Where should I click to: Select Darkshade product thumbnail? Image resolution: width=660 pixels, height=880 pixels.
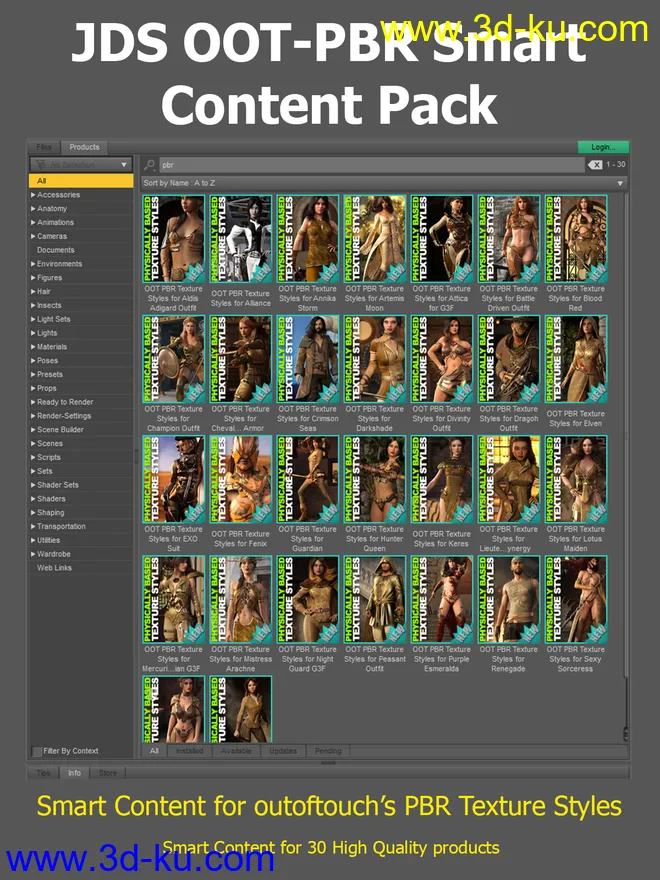[x=374, y=359]
